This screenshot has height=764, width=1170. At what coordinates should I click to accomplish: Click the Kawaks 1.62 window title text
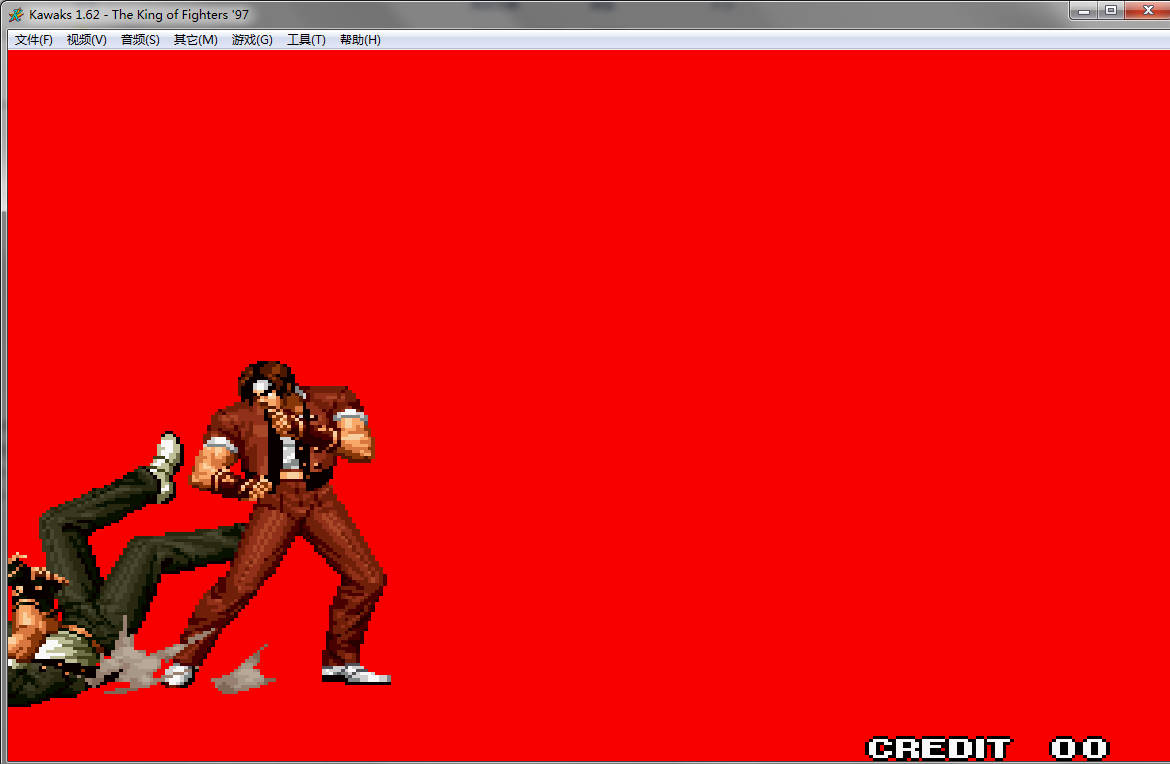coord(139,14)
